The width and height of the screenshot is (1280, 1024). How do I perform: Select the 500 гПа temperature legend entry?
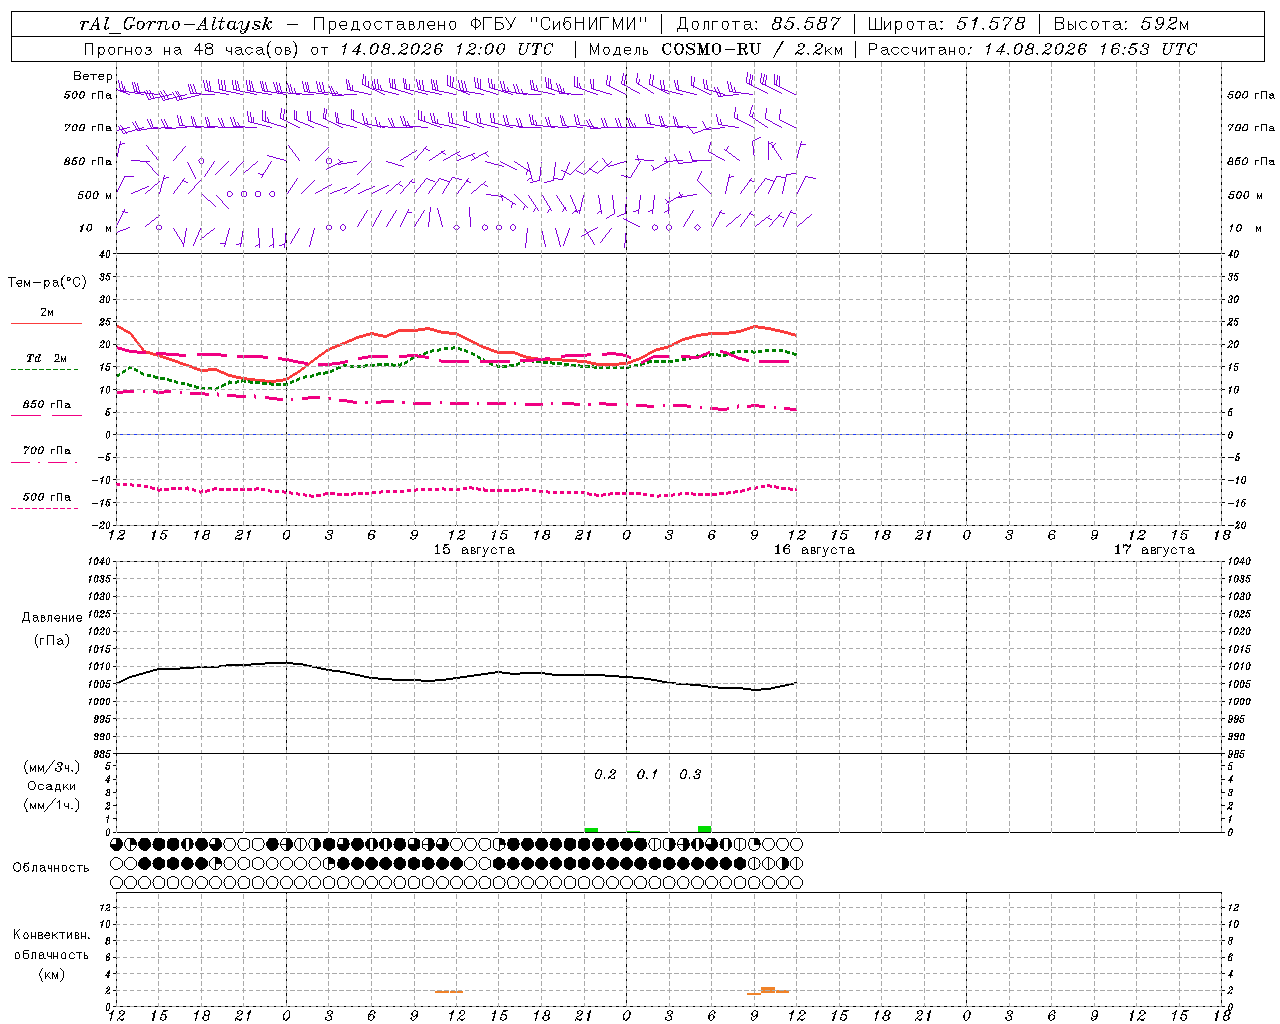[x=46, y=500]
